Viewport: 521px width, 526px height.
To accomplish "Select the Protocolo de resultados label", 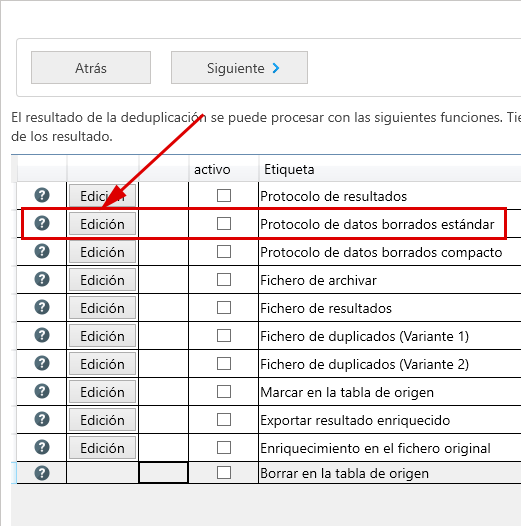I will pos(333,196).
